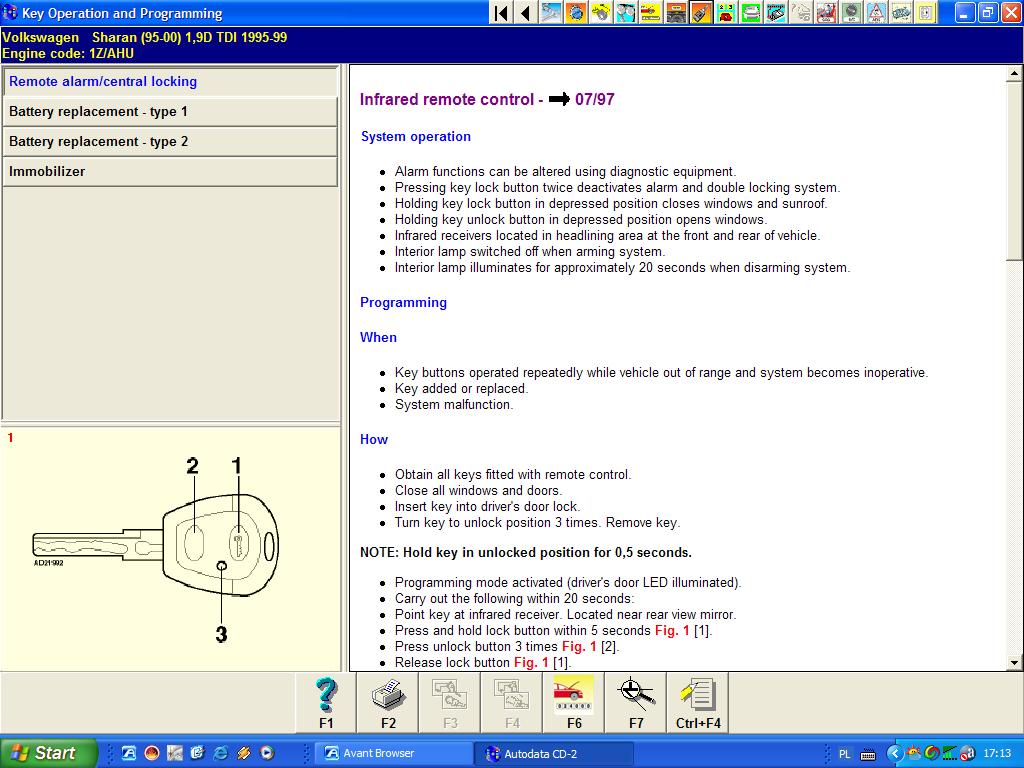Click the PL language indicator in tray
Image resolution: width=1024 pixels, height=768 pixels.
tap(844, 754)
